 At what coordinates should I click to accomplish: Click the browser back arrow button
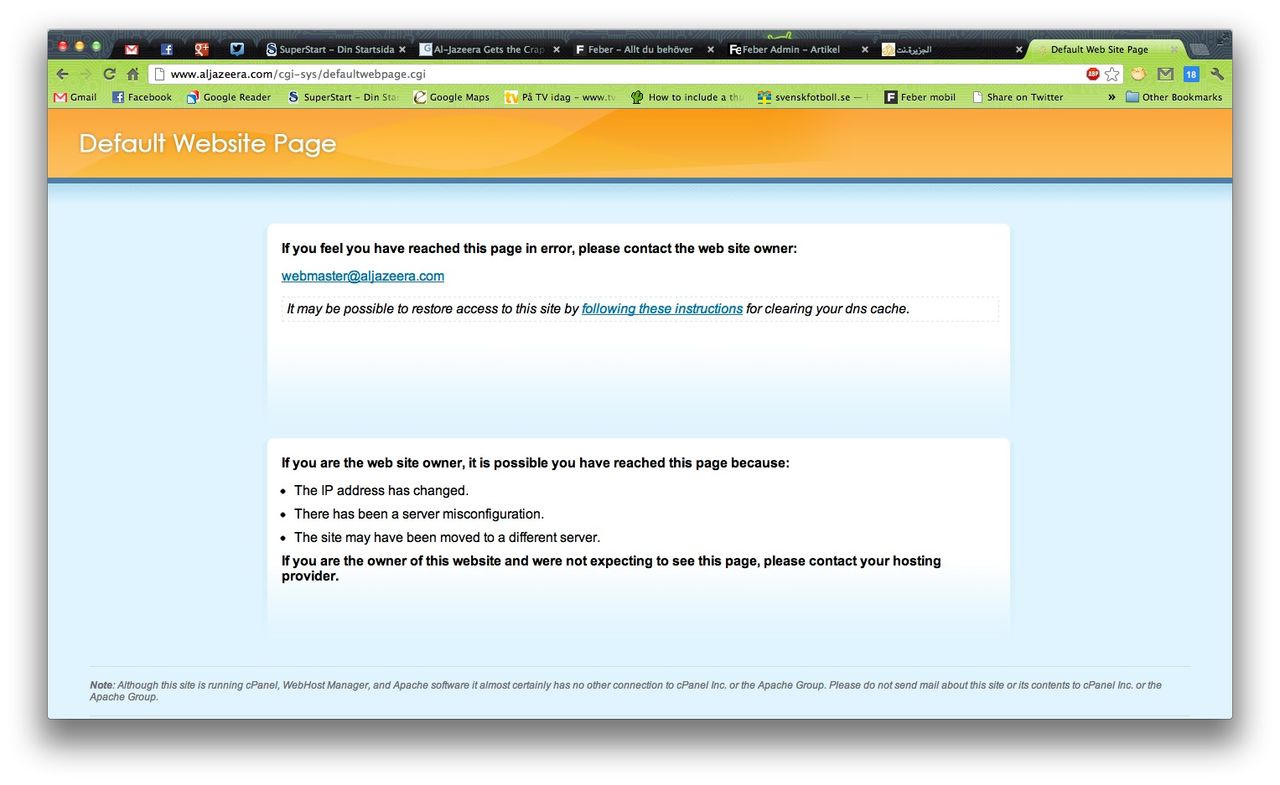pos(62,74)
